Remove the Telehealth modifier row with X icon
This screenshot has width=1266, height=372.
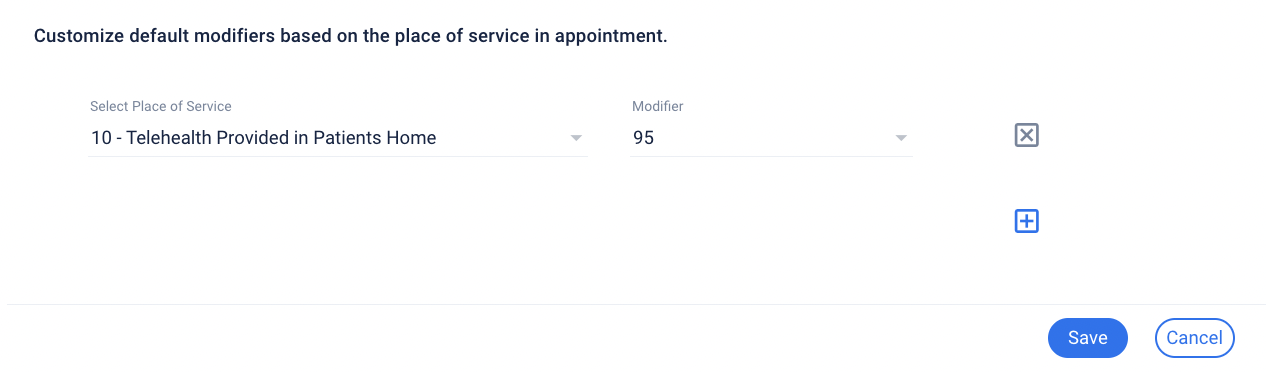(x=1027, y=135)
